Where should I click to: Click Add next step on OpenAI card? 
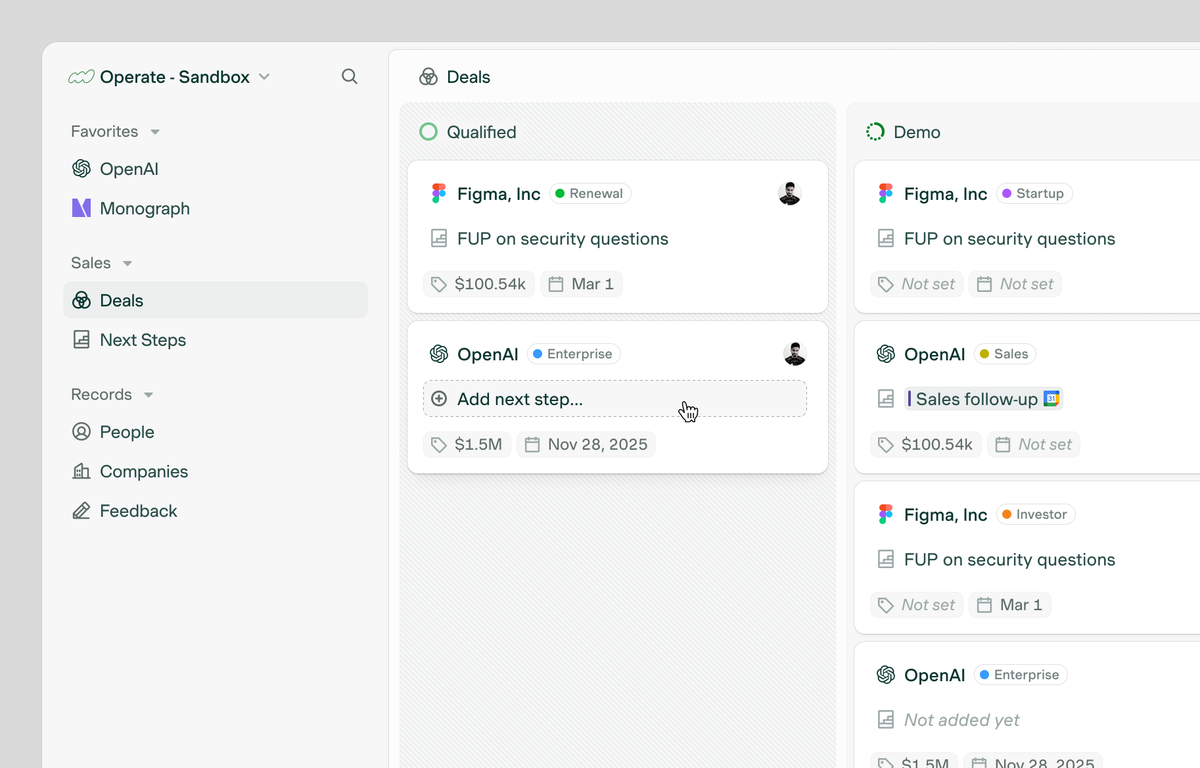pyautogui.click(x=615, y=399)
